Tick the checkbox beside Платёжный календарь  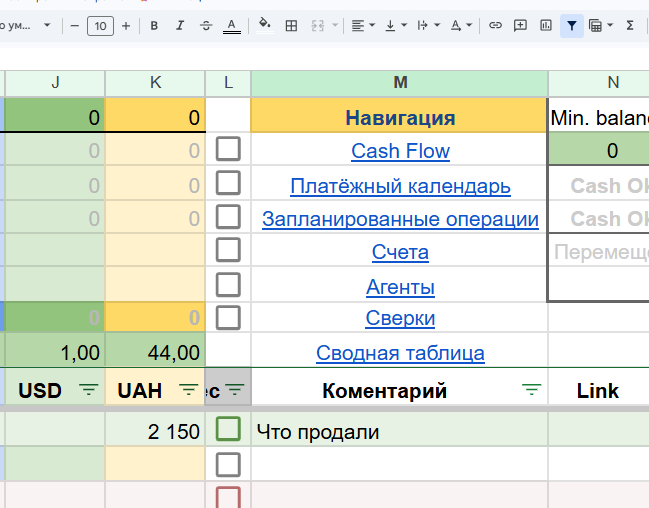tap(228, 183)
